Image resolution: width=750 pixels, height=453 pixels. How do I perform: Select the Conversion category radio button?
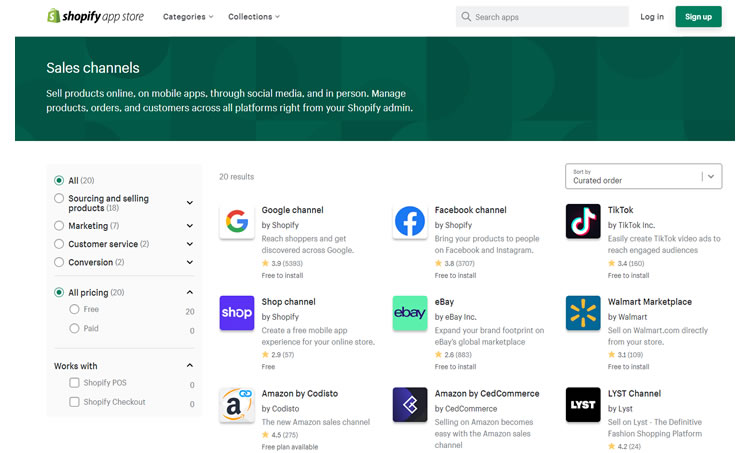59,262
